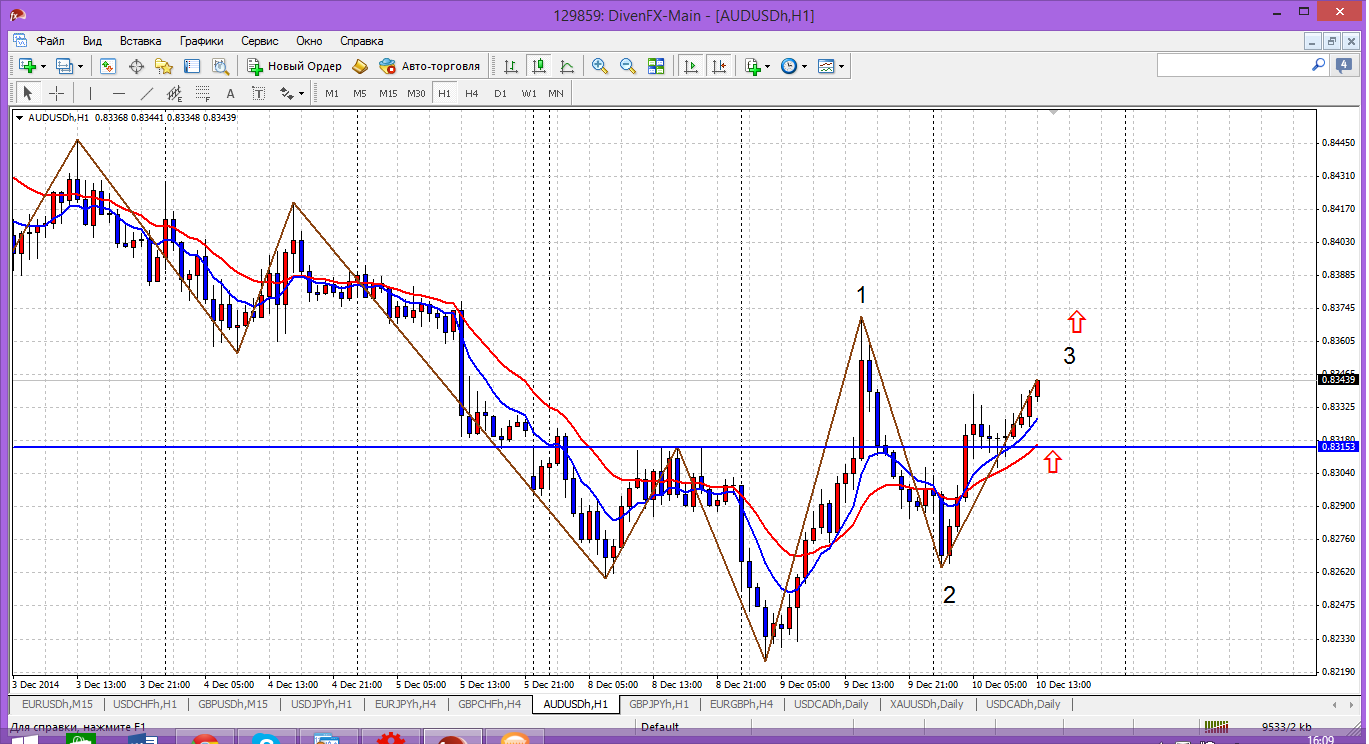Draw a Fibonacci retracement
This screenshot has height=744, width=1369.
pyautogui.click(x=203, y=93)
